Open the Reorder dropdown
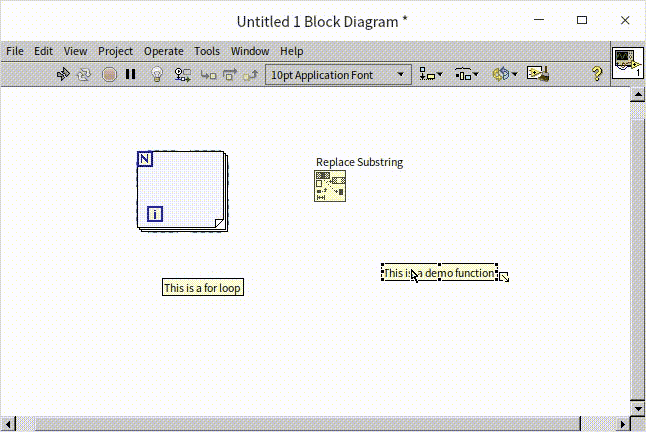The width and height of the screenshot is (646, 432). click(504, 74)
